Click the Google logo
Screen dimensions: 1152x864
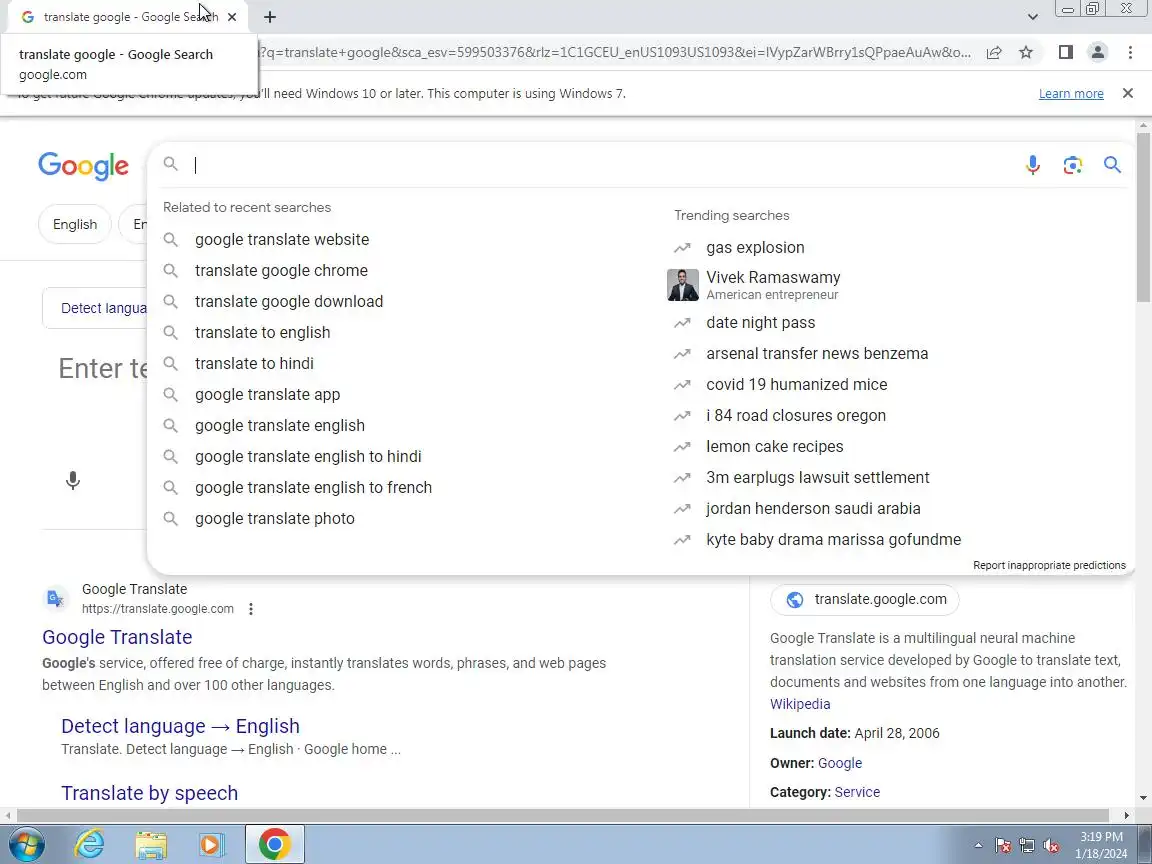[83, 166]
